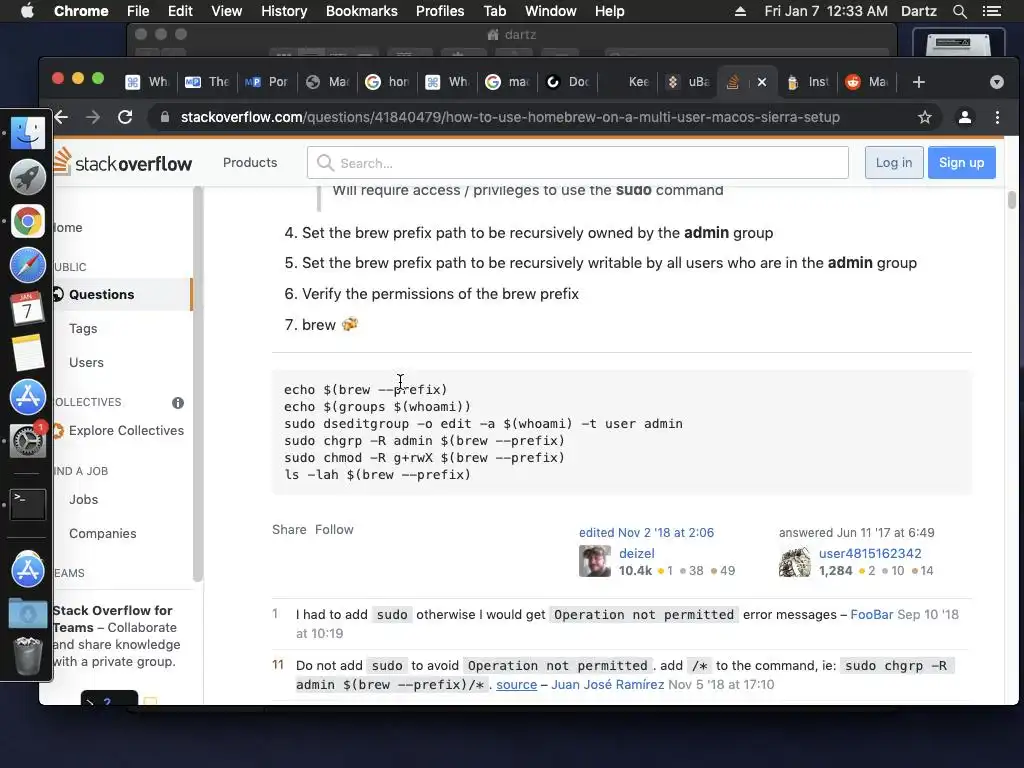Viewport: 1024px width, 768px height.
Task: Open Finder from the Dock
Action: 27,133
